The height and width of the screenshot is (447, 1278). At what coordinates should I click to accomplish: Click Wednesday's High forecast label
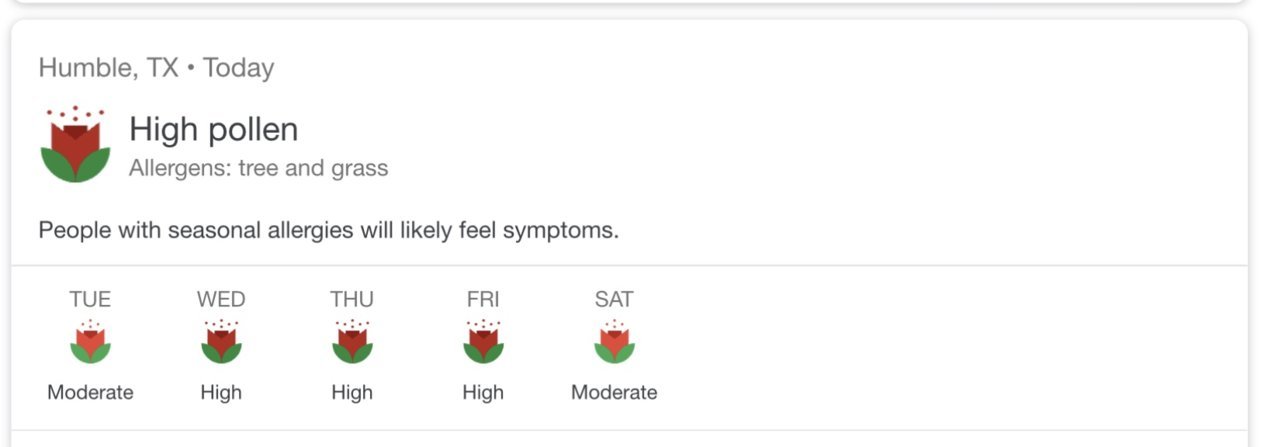pyautogui.click(x=221, y=392)
